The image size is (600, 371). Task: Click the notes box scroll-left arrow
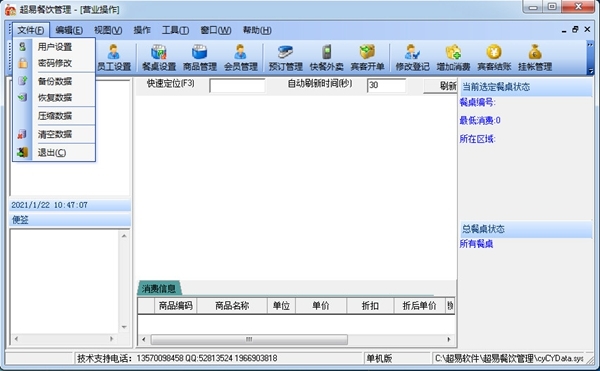tap(16, 338)
